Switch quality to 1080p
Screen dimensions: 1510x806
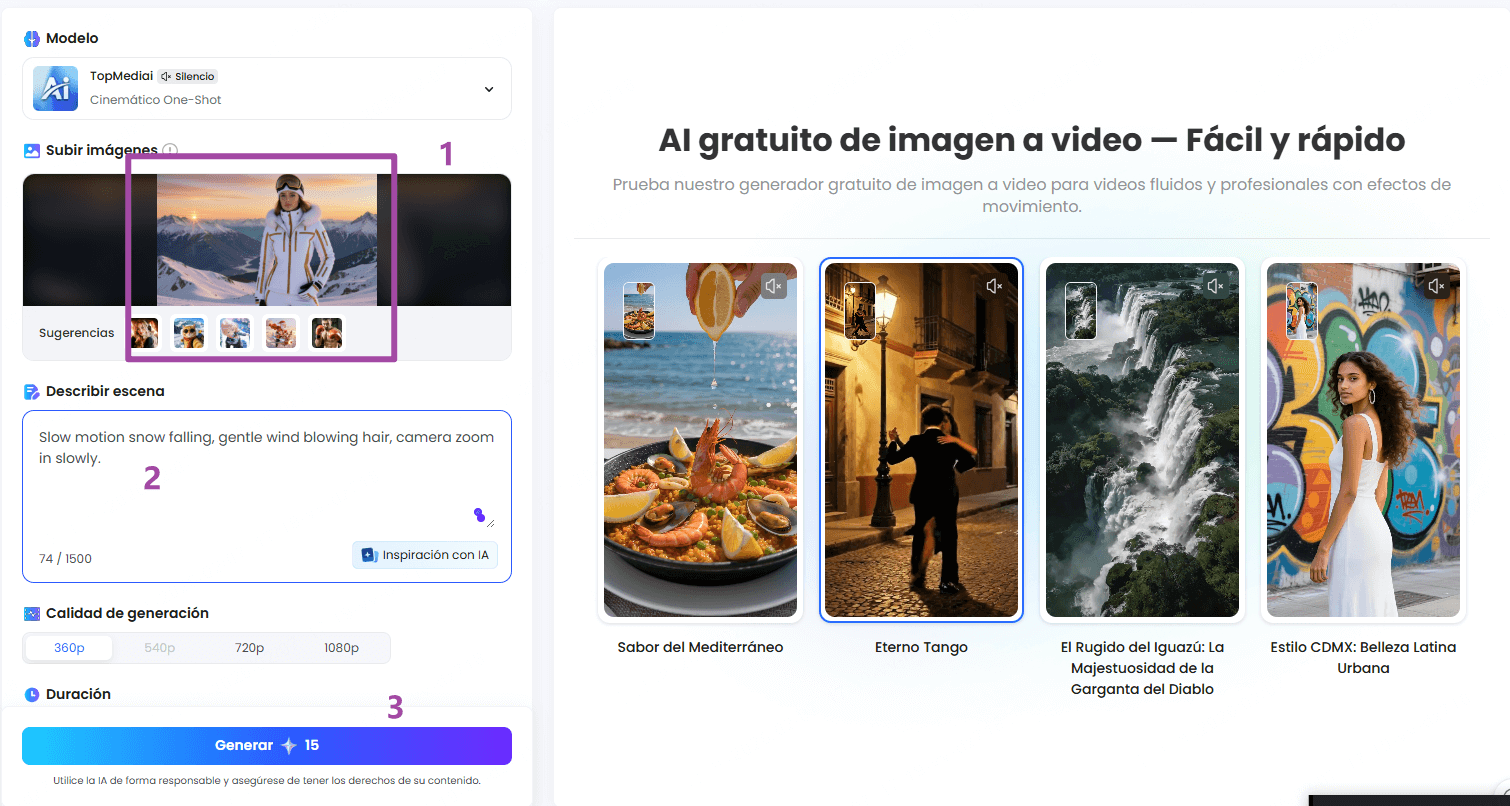click(342, 647)
